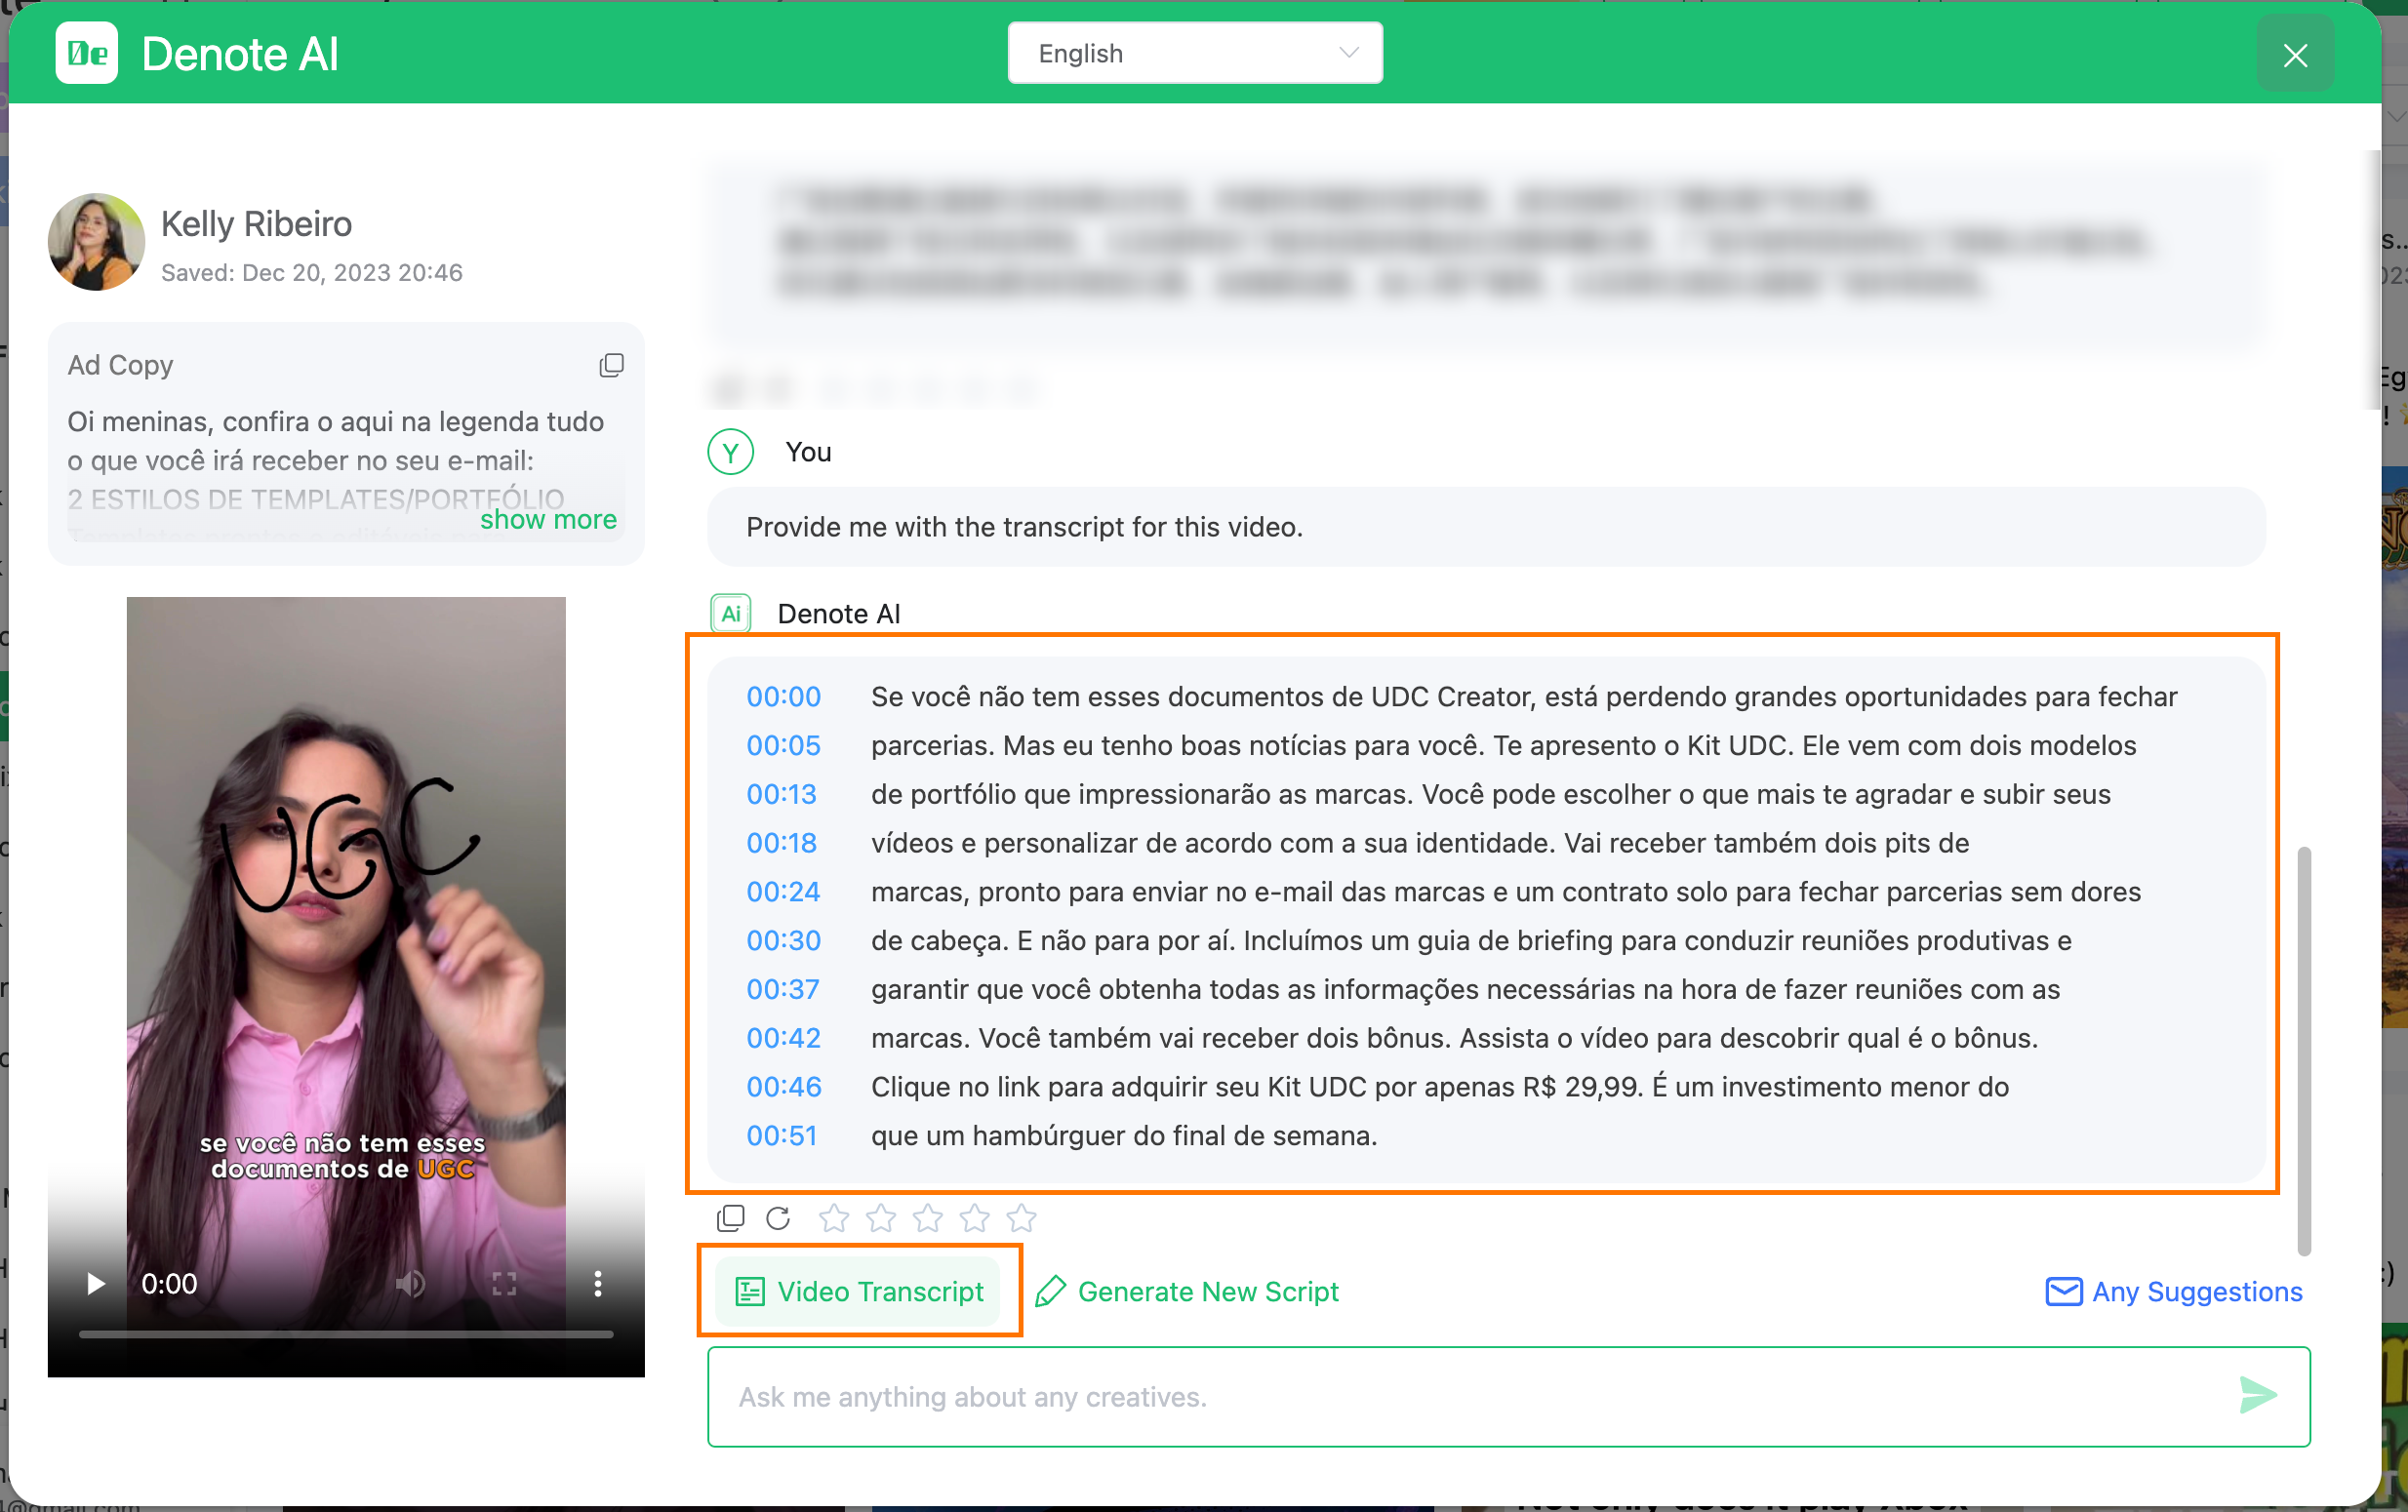Send the chat message
This screenshot has width=2408, height=1512.
[x=2257, y=1396]
